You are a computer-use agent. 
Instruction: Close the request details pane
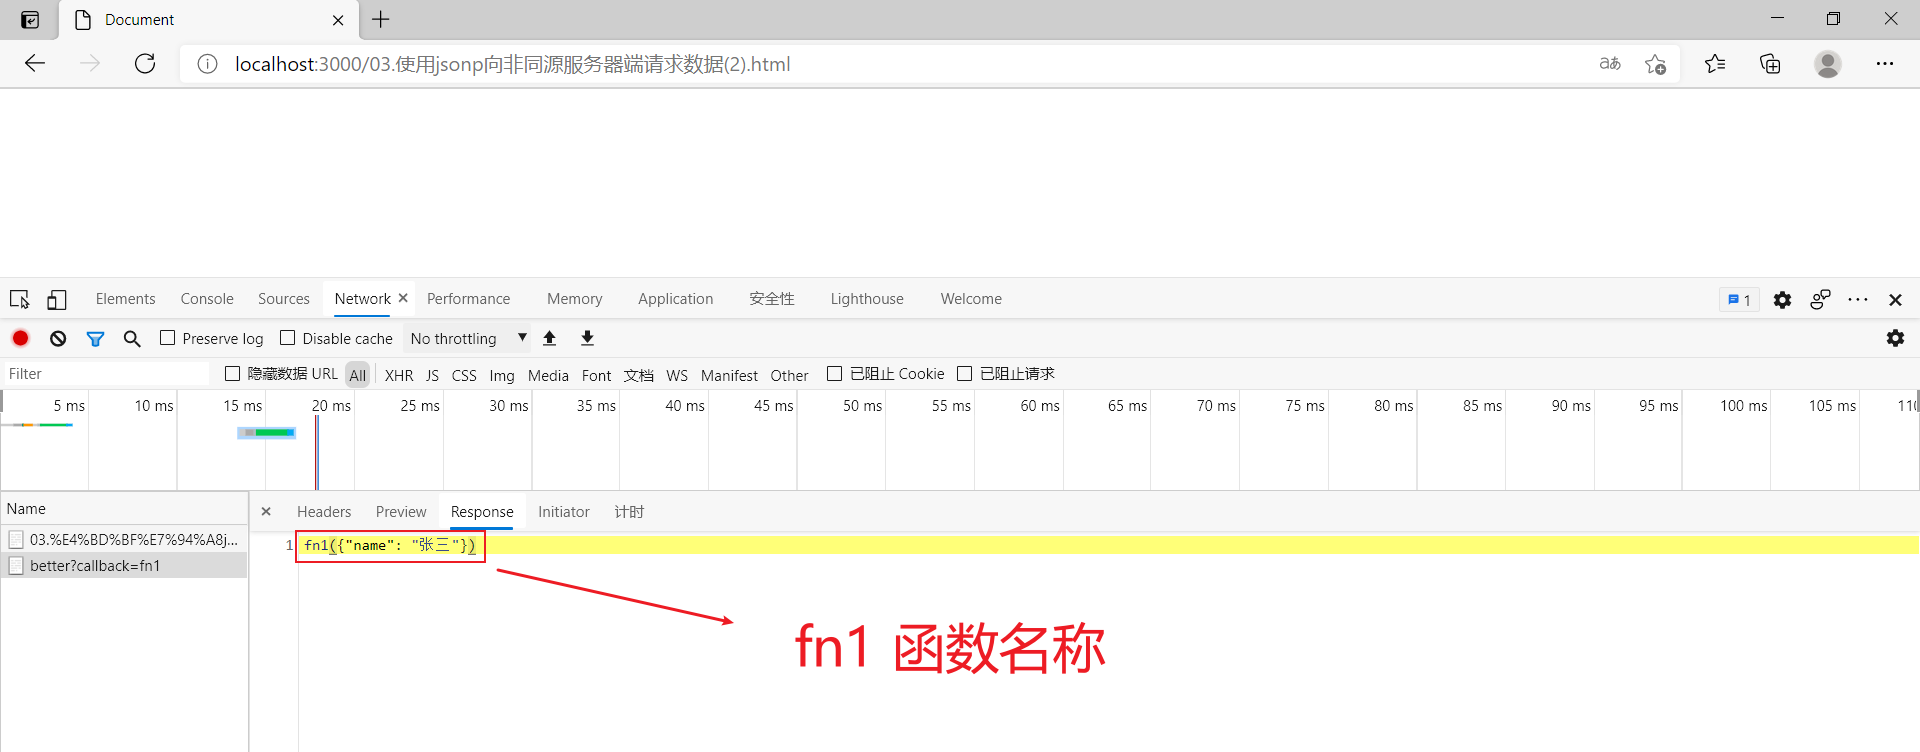tap(266, 511)
